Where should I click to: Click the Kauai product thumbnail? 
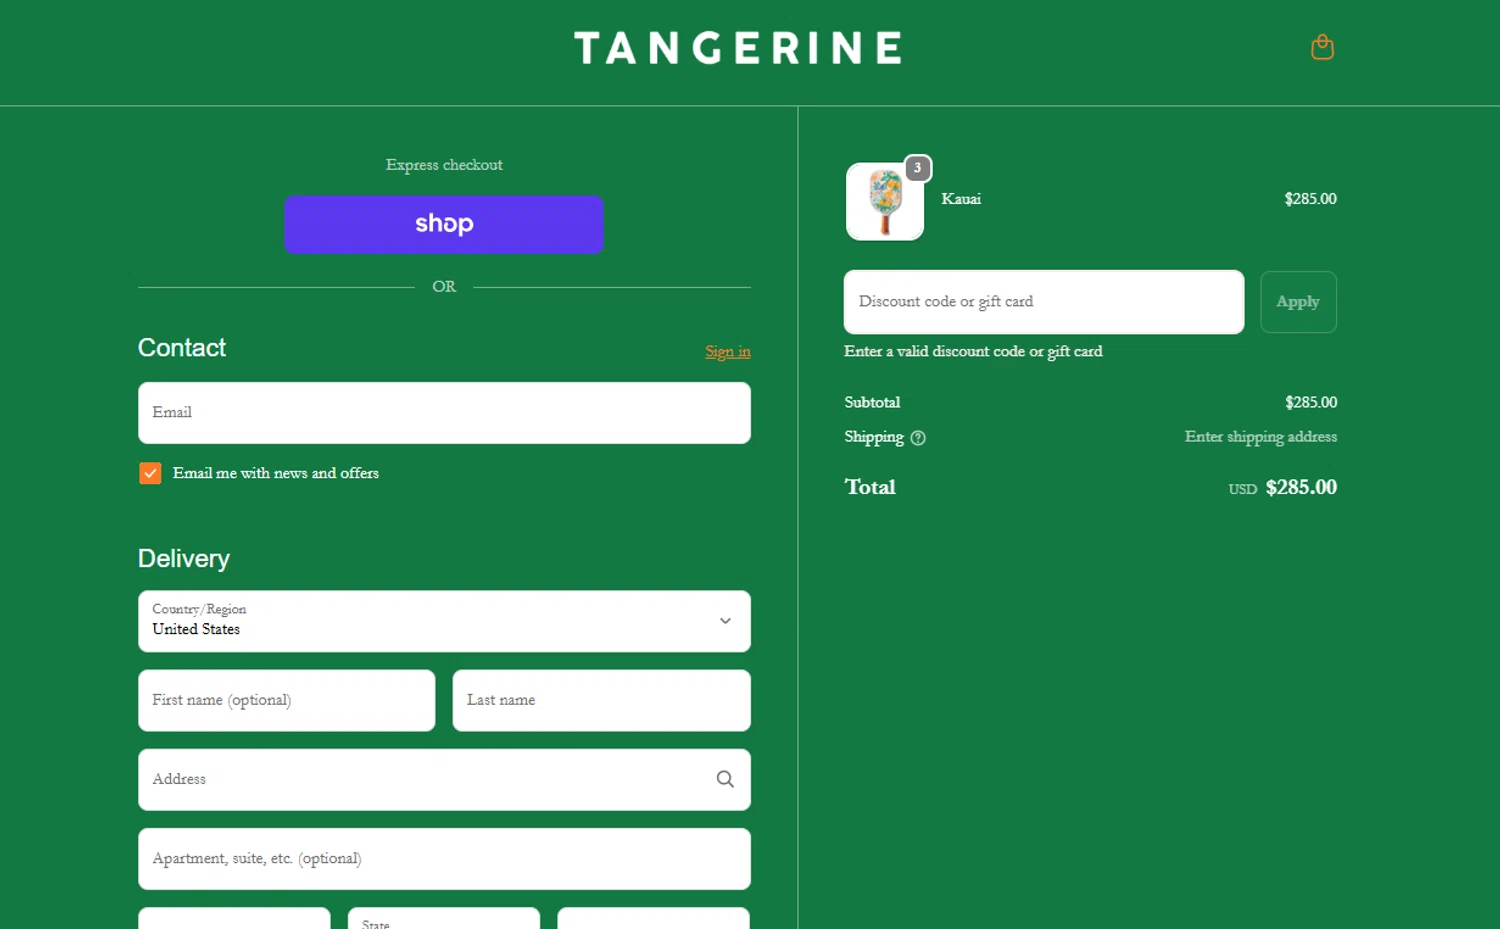885,202
